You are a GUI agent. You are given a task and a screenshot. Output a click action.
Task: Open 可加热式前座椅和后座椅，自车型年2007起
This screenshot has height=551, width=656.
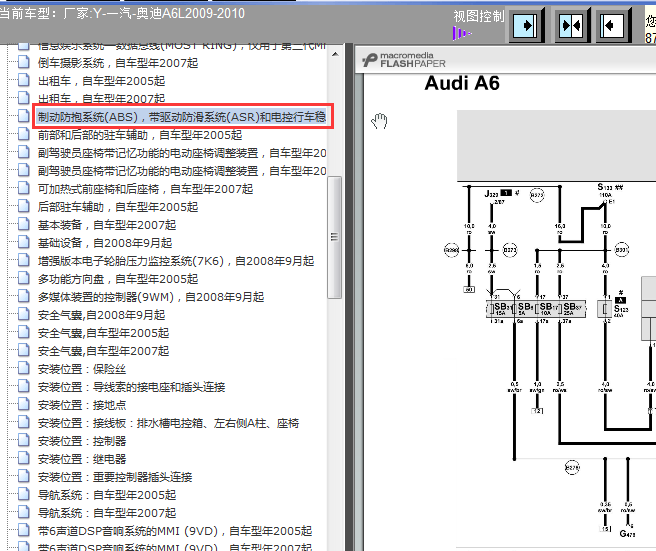[145, 189]
